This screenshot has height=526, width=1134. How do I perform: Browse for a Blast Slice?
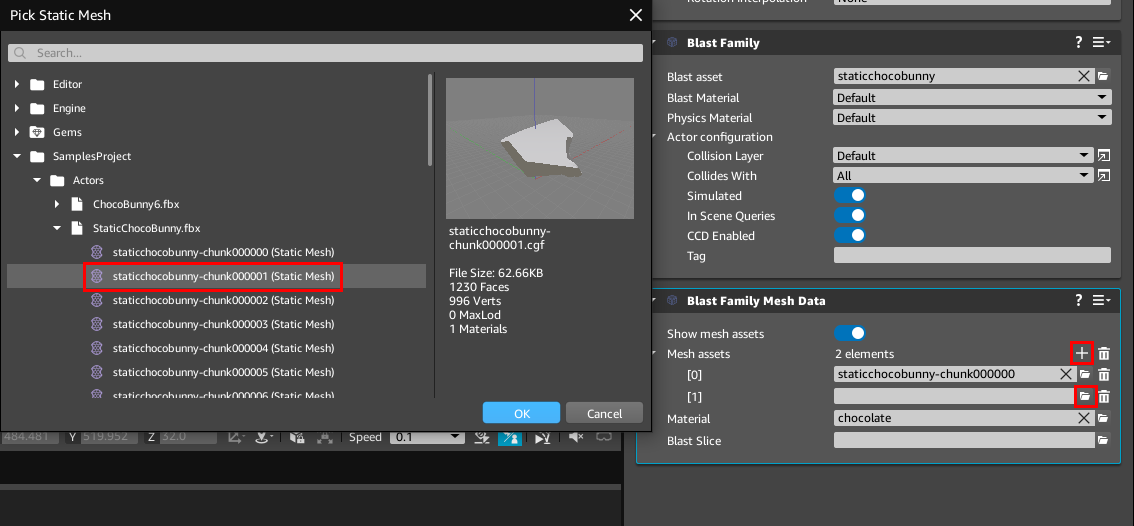coord(1103,440)
